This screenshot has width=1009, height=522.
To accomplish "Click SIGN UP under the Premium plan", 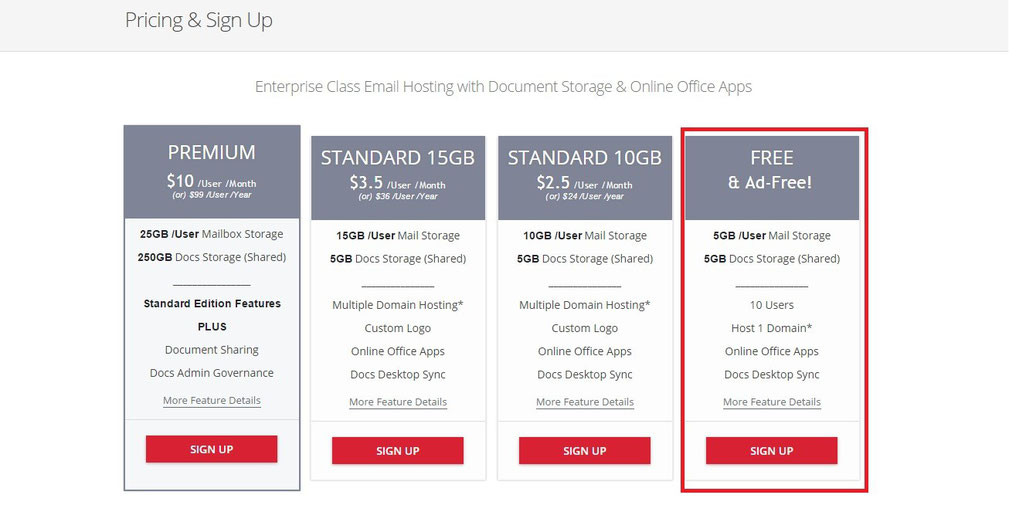I will (212, 449).
